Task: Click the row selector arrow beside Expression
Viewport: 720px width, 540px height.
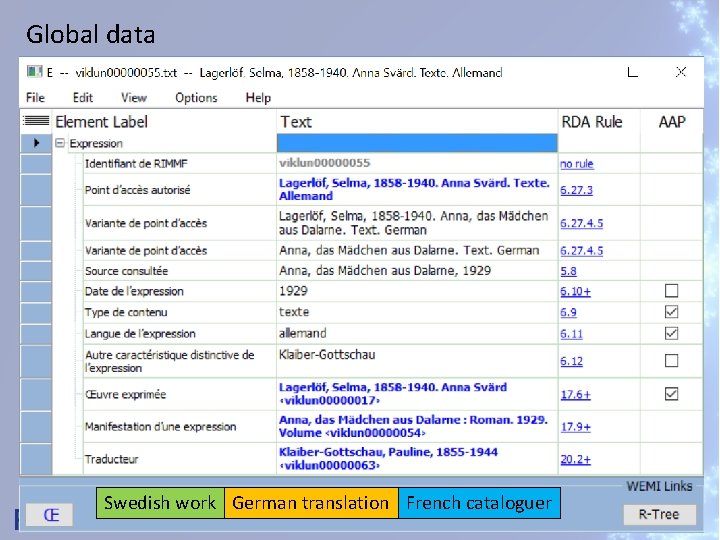Action: point(37,143)
